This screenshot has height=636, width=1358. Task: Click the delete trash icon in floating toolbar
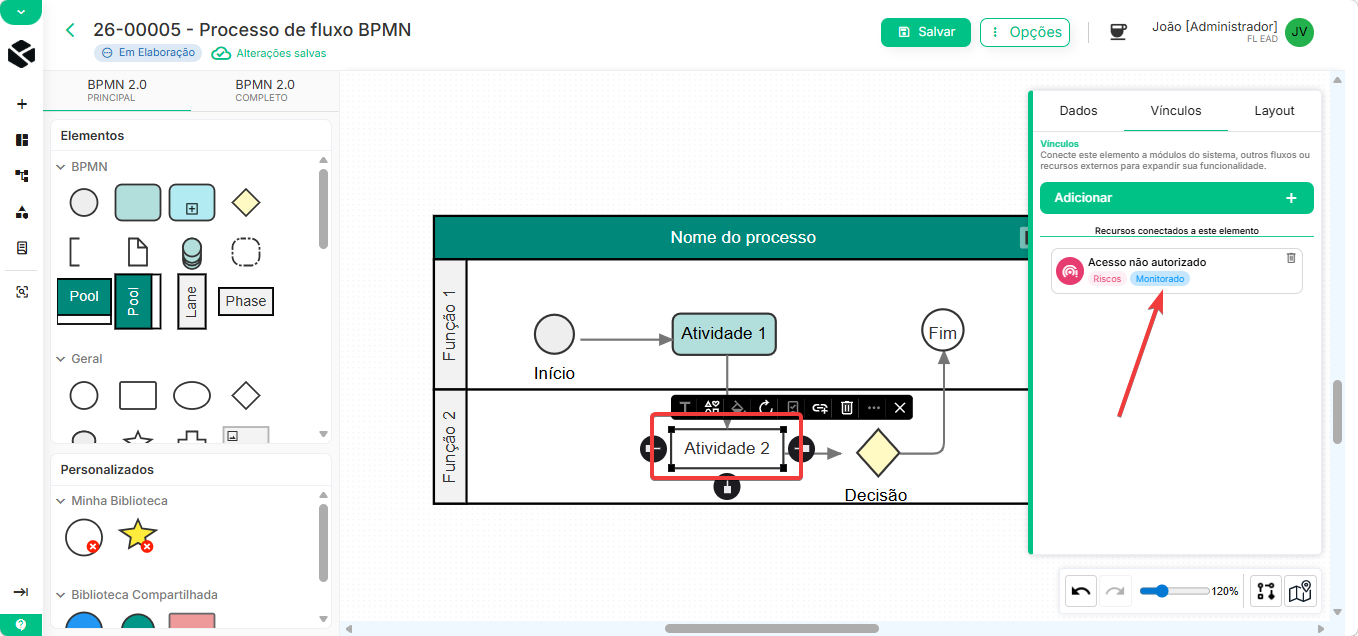point(847,408)
